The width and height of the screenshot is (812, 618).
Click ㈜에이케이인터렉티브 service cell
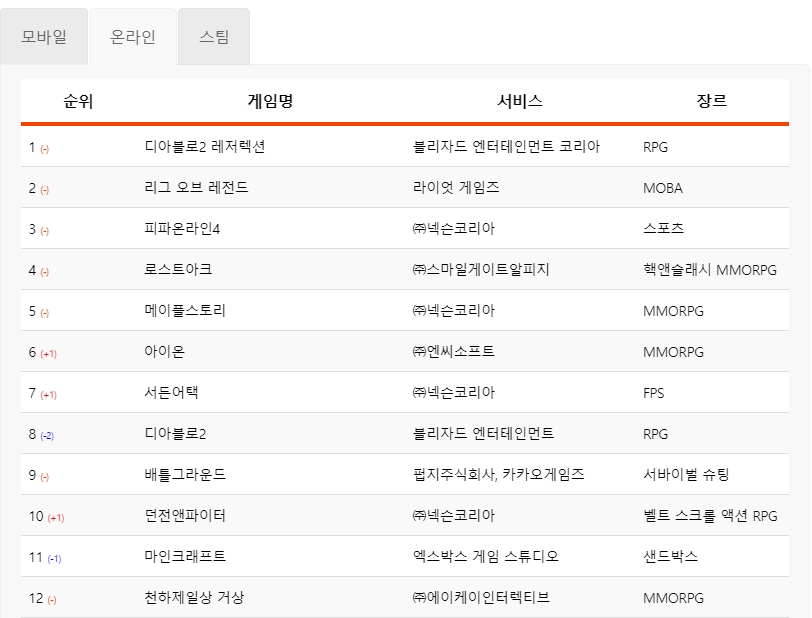(481, 597)
